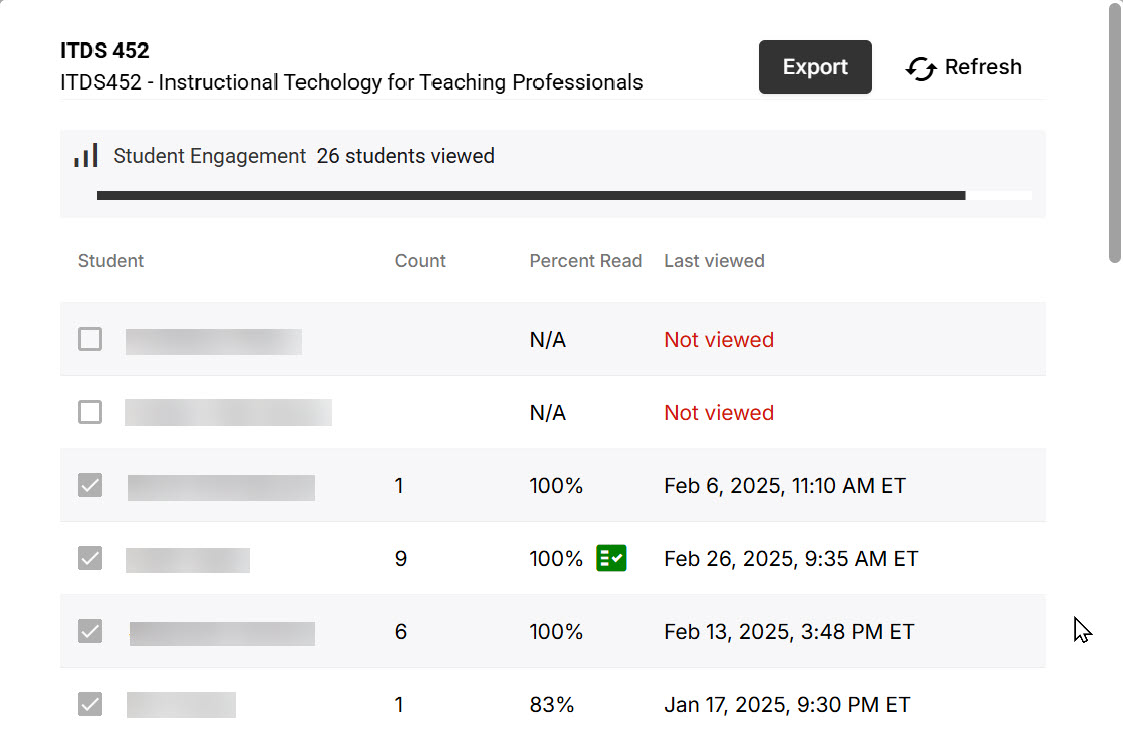Sort by the Percent Read column header

click(x=585, y=260)
